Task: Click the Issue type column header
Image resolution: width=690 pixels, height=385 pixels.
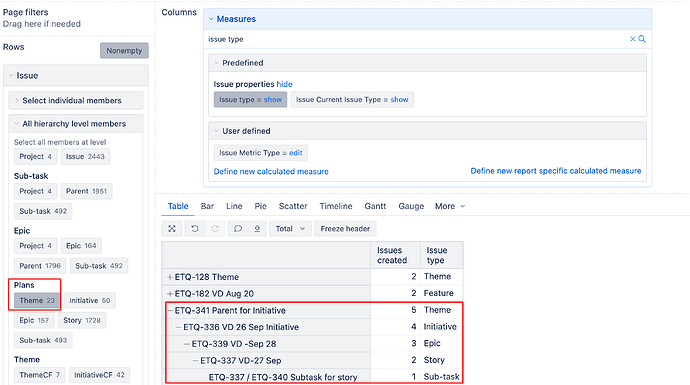Action: 441,255
